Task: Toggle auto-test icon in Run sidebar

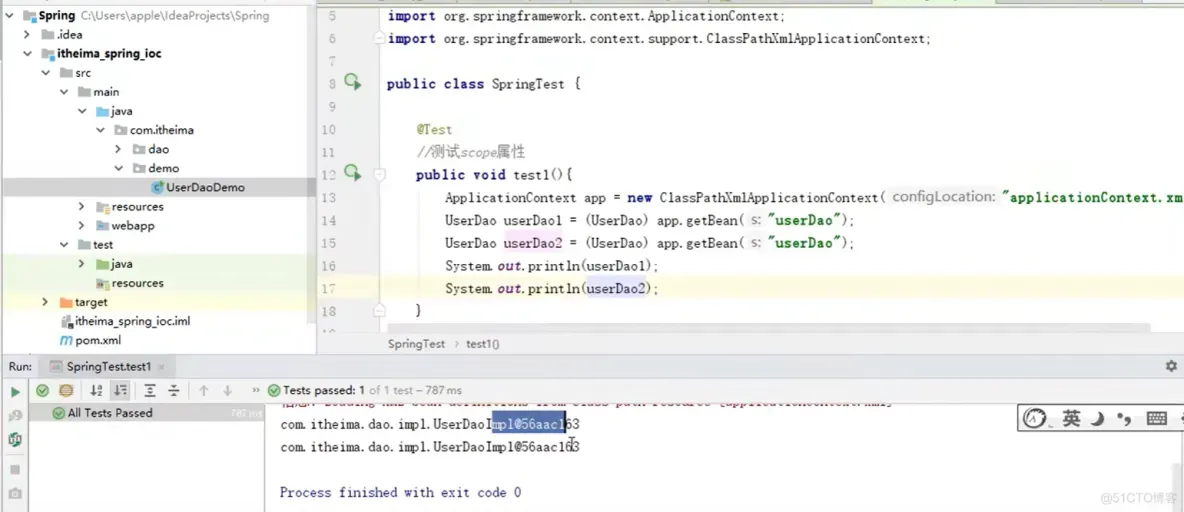Action: point(14,440)
